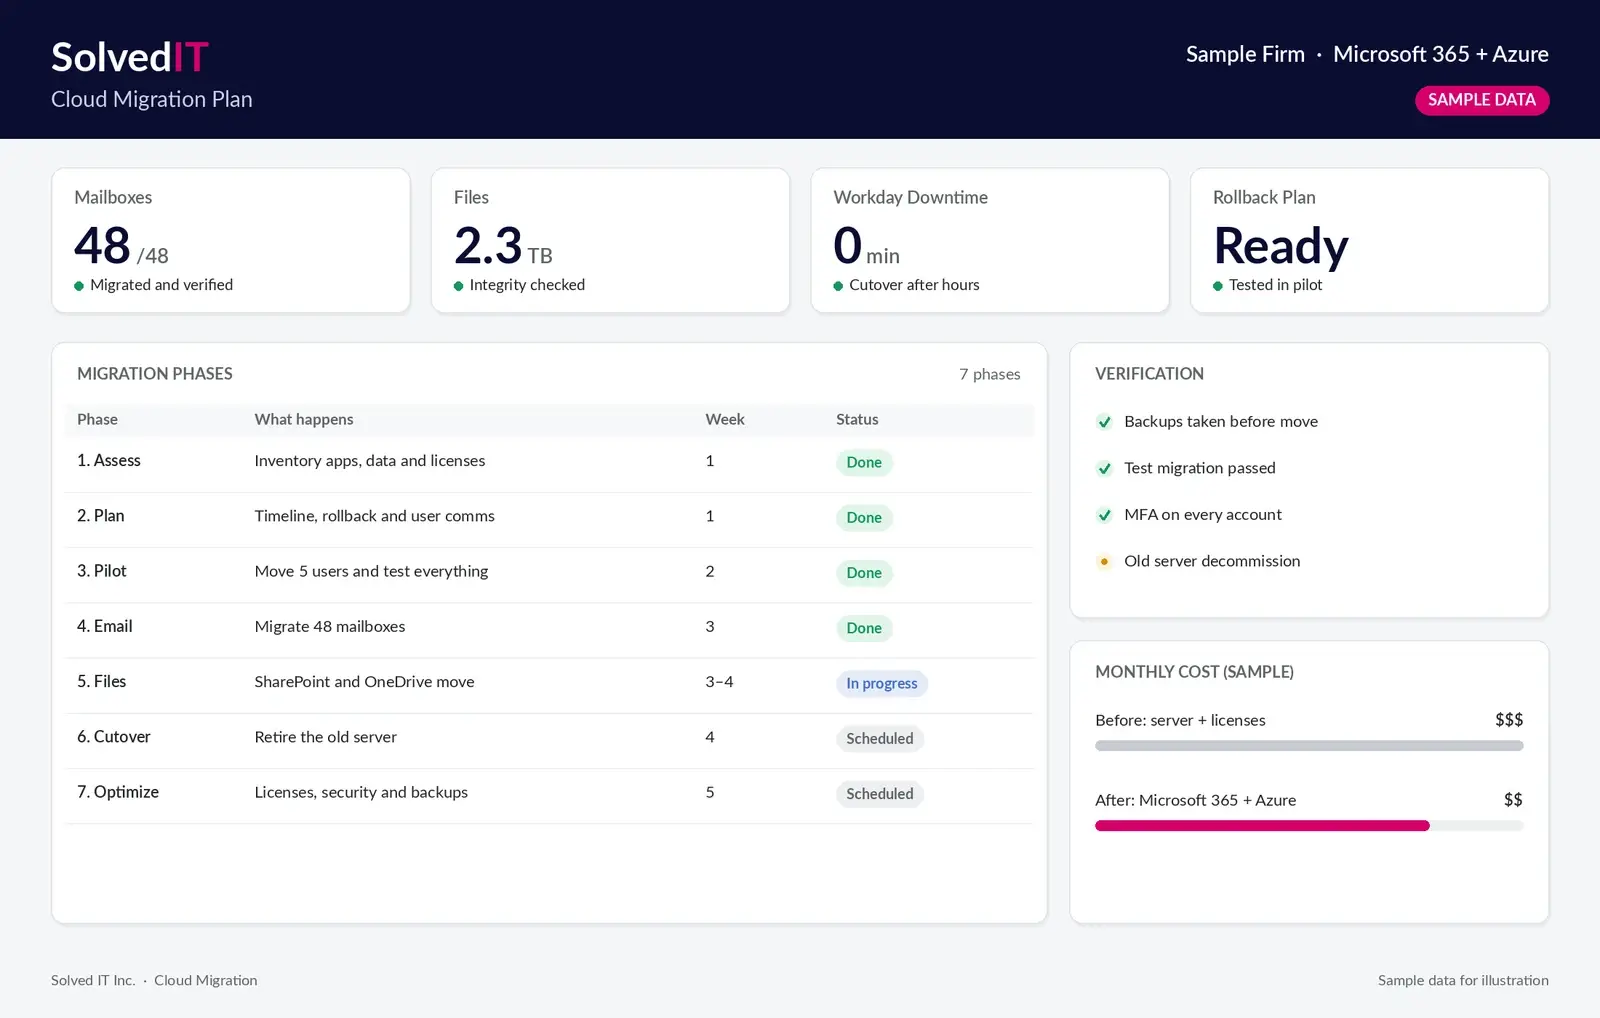Click the pink After: Microsoft 365 + Azure cost bar

click(x=1262, y=826)
